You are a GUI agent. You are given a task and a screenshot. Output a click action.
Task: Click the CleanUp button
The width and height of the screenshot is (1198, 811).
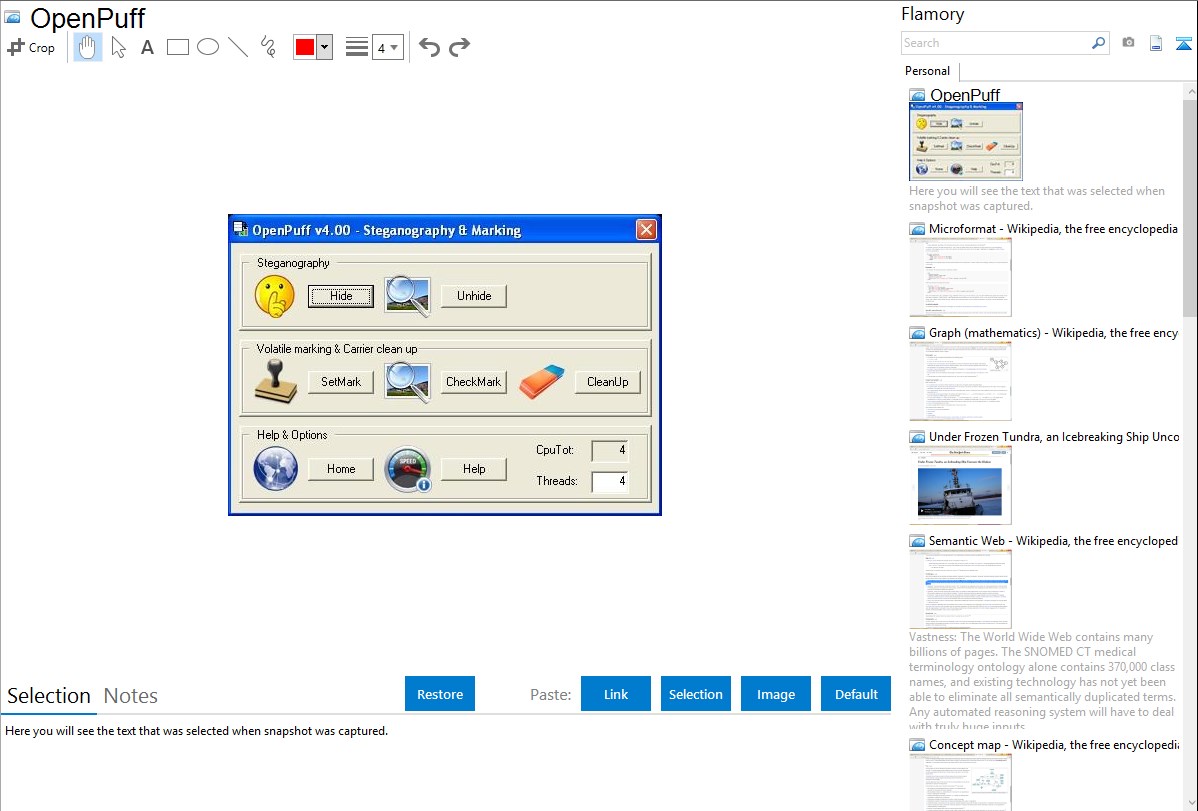607,381
